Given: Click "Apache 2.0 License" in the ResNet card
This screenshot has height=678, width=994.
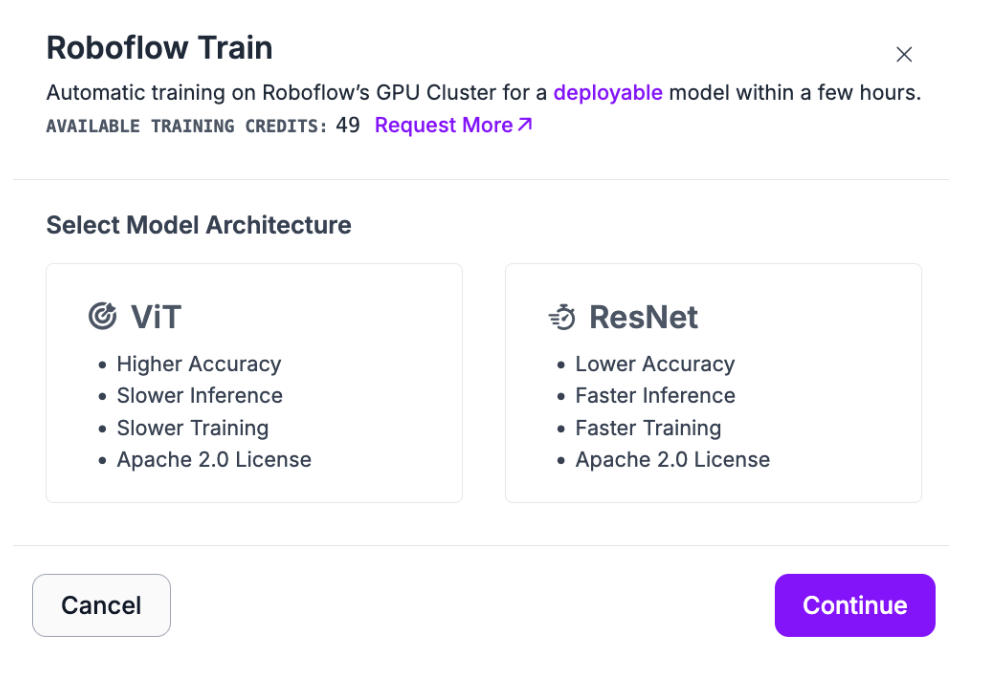Looking at the screenshot, I should (x=672, y=460).
